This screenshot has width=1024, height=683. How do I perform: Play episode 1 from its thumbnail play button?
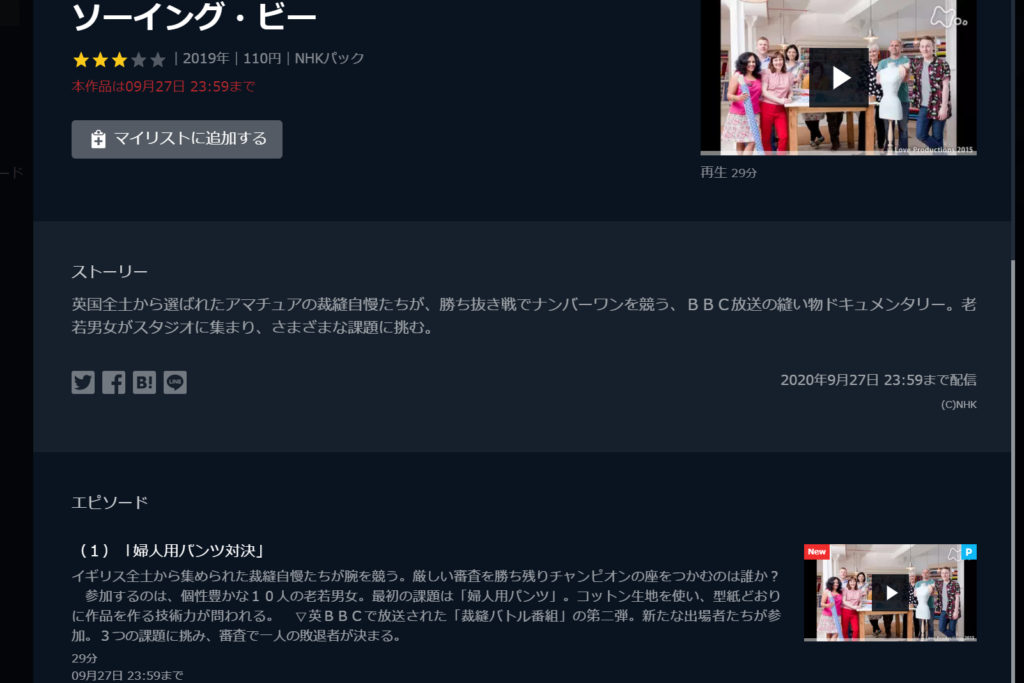click(x=890, y=592)
